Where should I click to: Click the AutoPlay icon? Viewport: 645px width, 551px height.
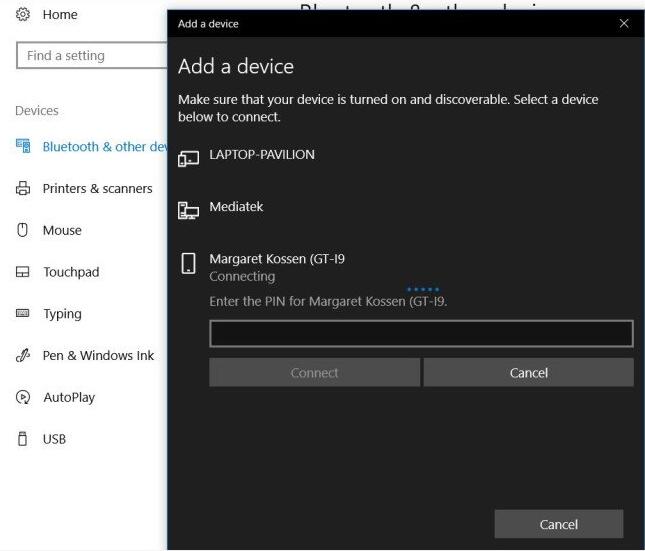[x=23, y=397]
